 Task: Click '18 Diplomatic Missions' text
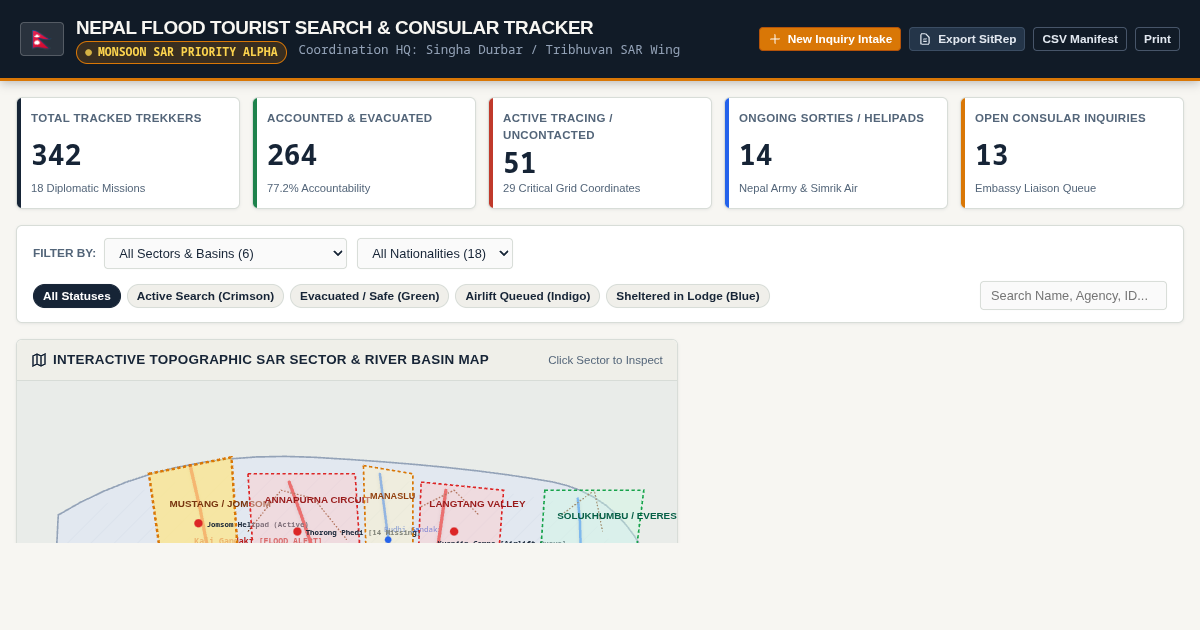pyautogui.click(x=88, y=188)
